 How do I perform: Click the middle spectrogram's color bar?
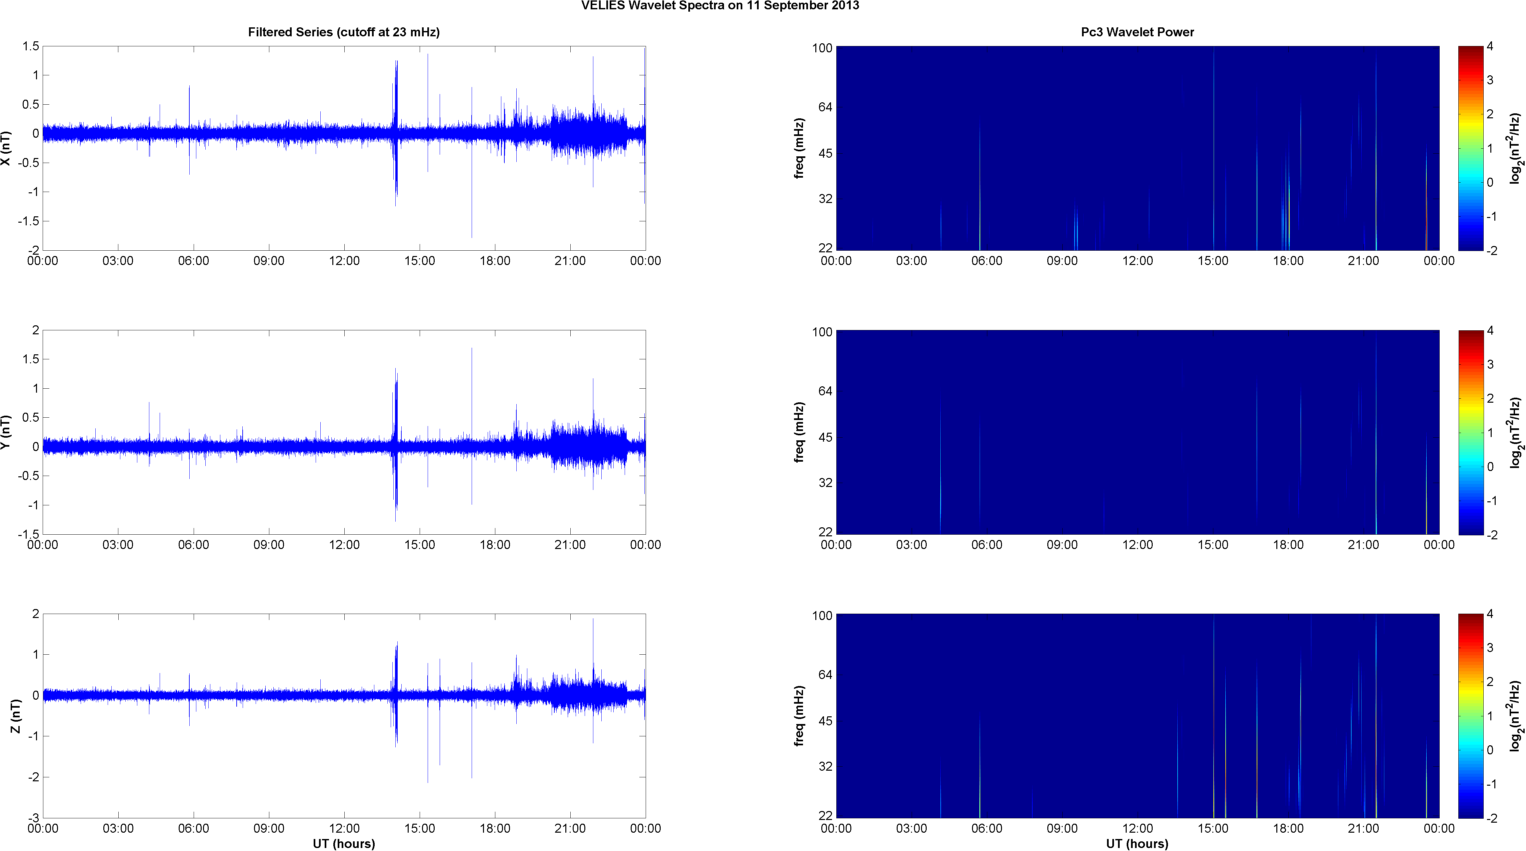pos(1470,432)
